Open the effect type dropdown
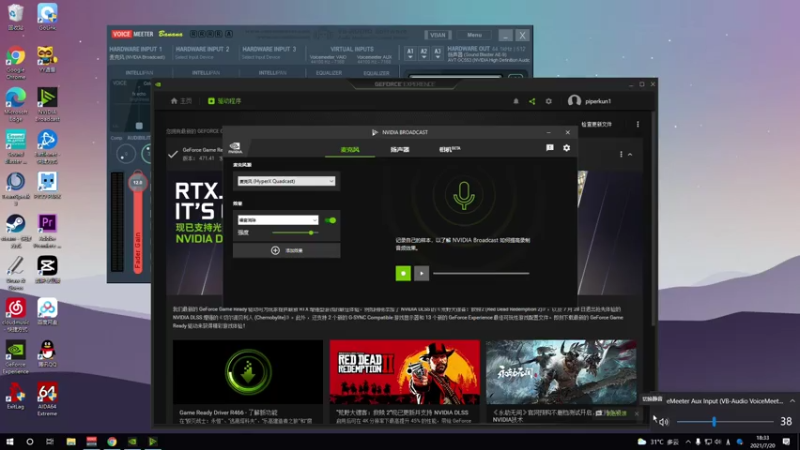This screenshot has width=800, height=450. click(278, 220)
